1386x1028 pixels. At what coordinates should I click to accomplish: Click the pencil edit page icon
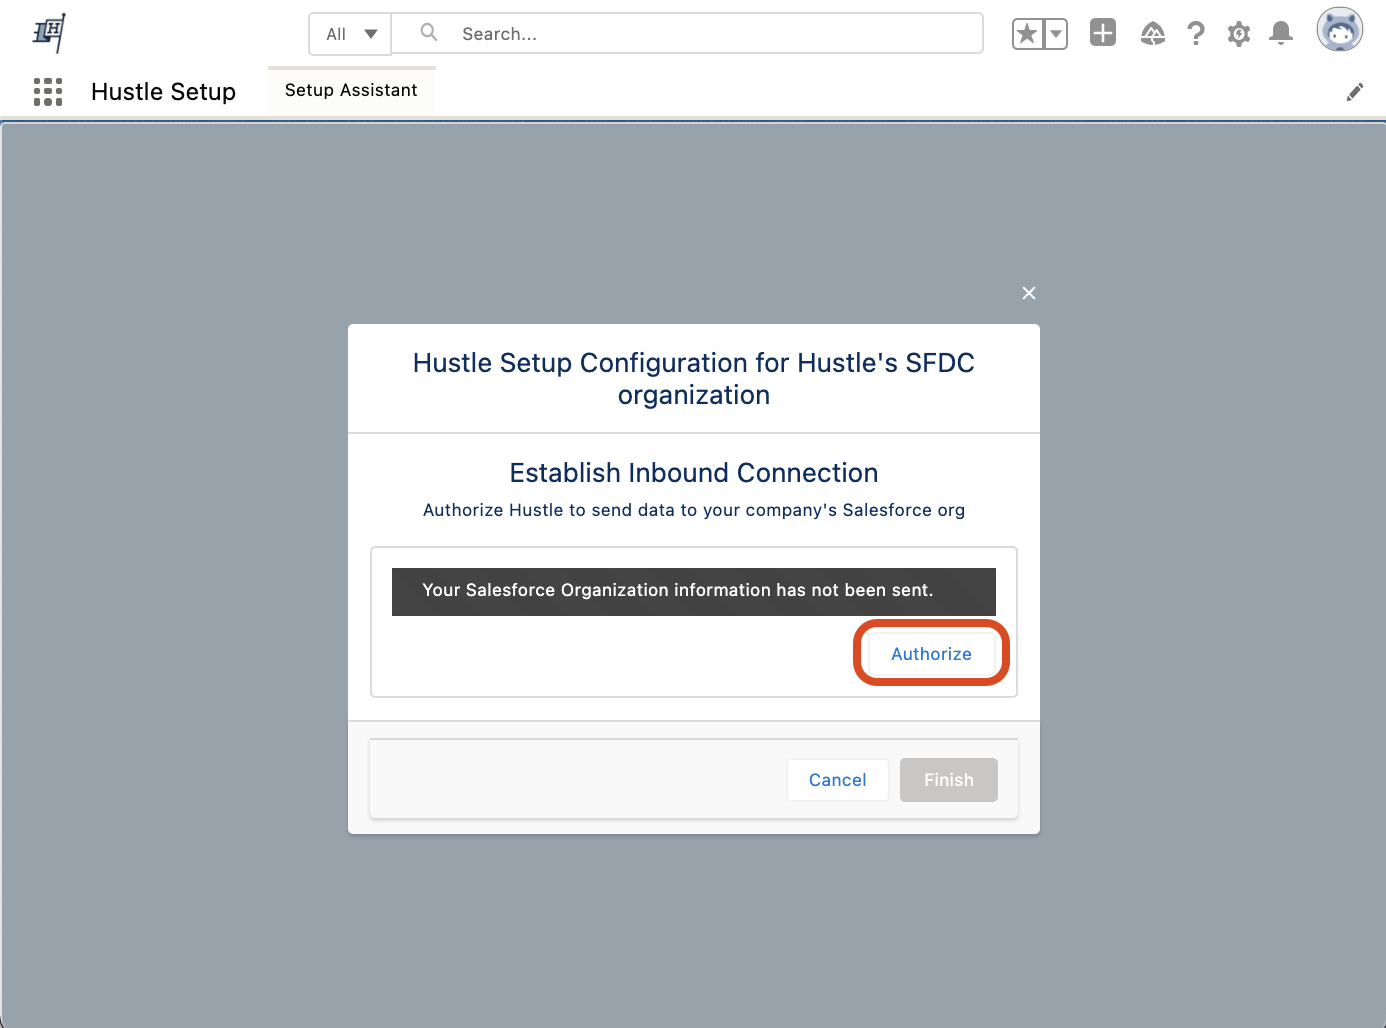pos(1355,92)
